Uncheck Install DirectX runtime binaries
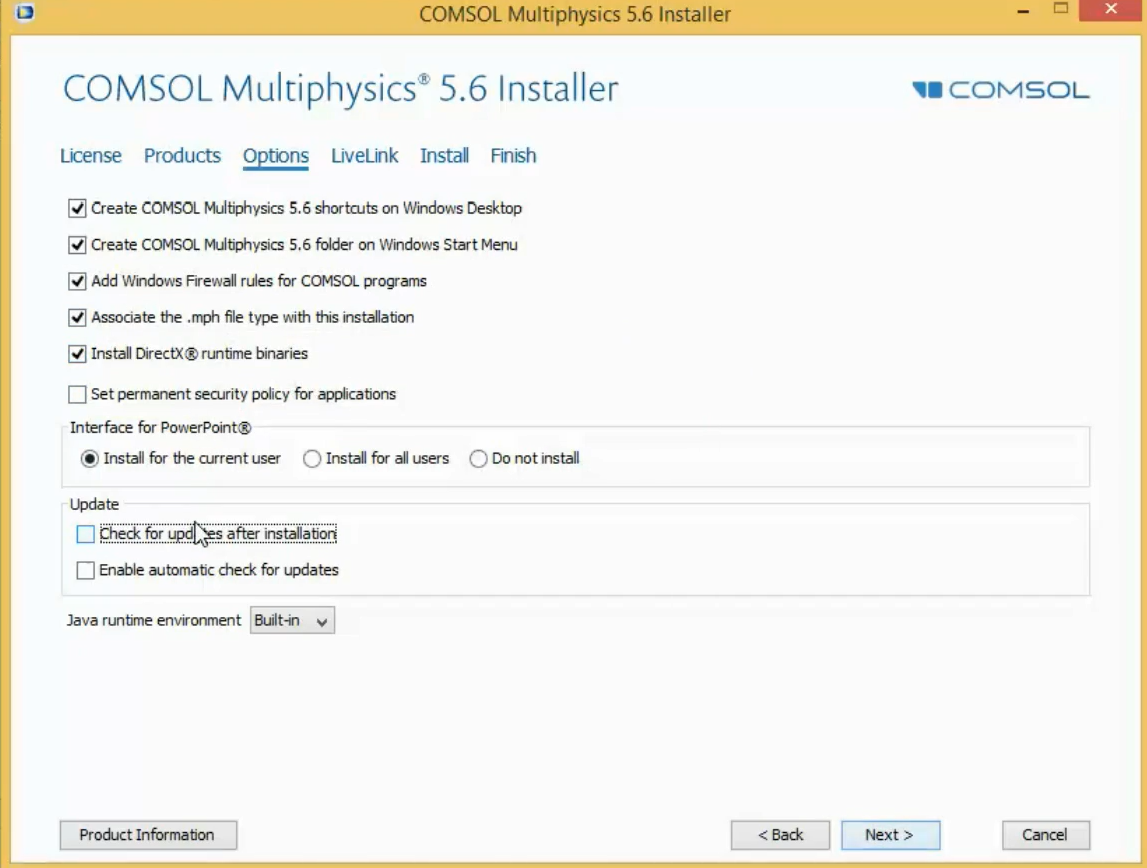The image size is (1147, 868). [77, 354]
